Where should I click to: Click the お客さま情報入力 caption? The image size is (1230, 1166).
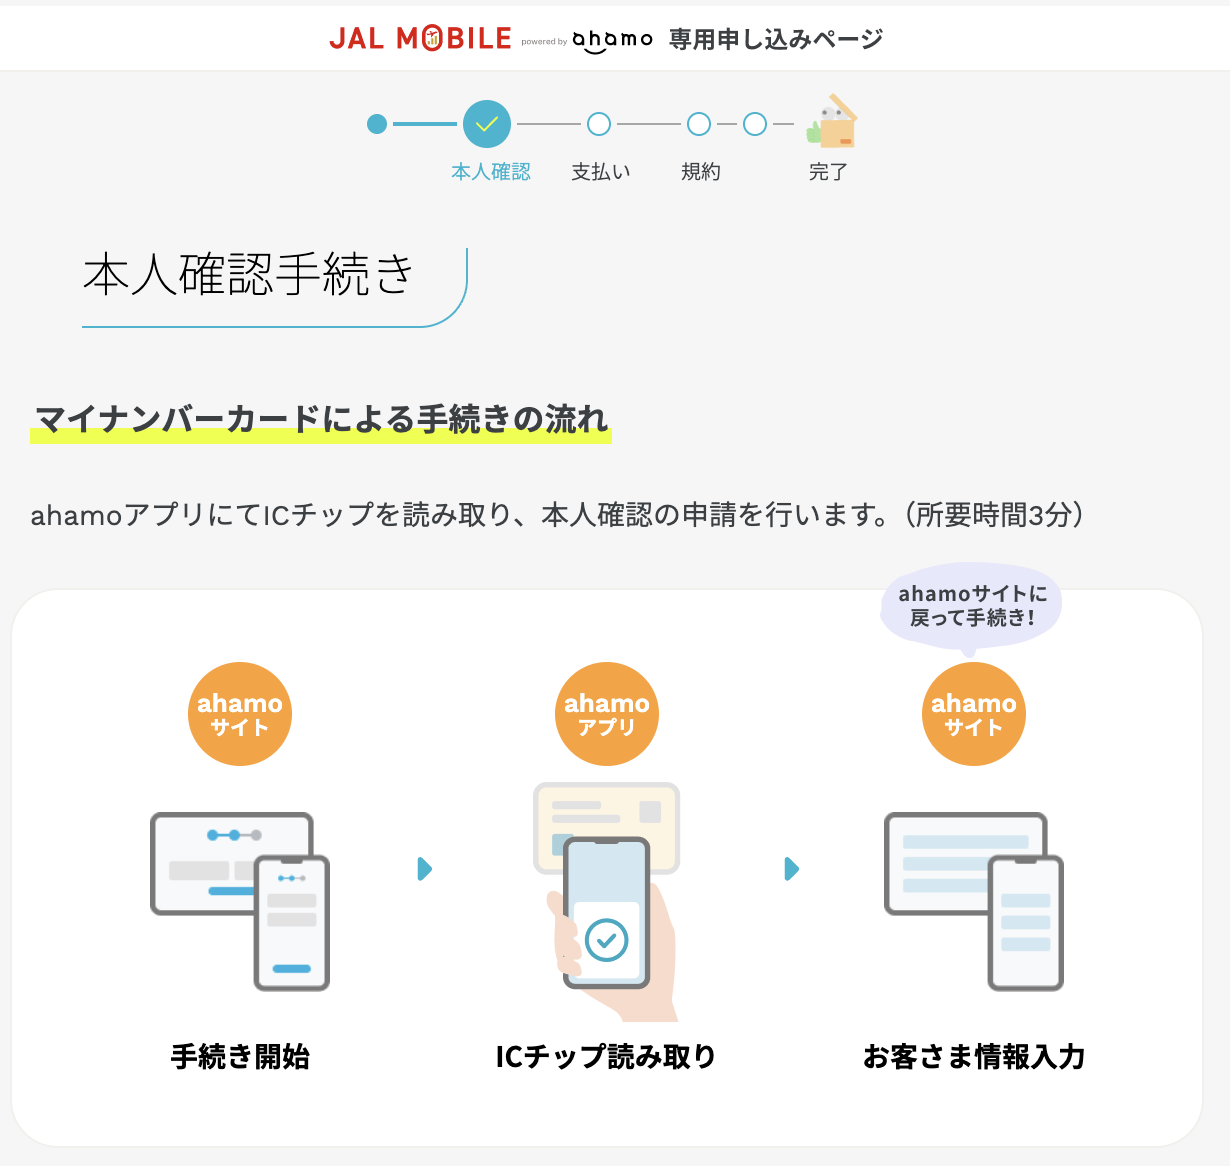coord(974,1056)
